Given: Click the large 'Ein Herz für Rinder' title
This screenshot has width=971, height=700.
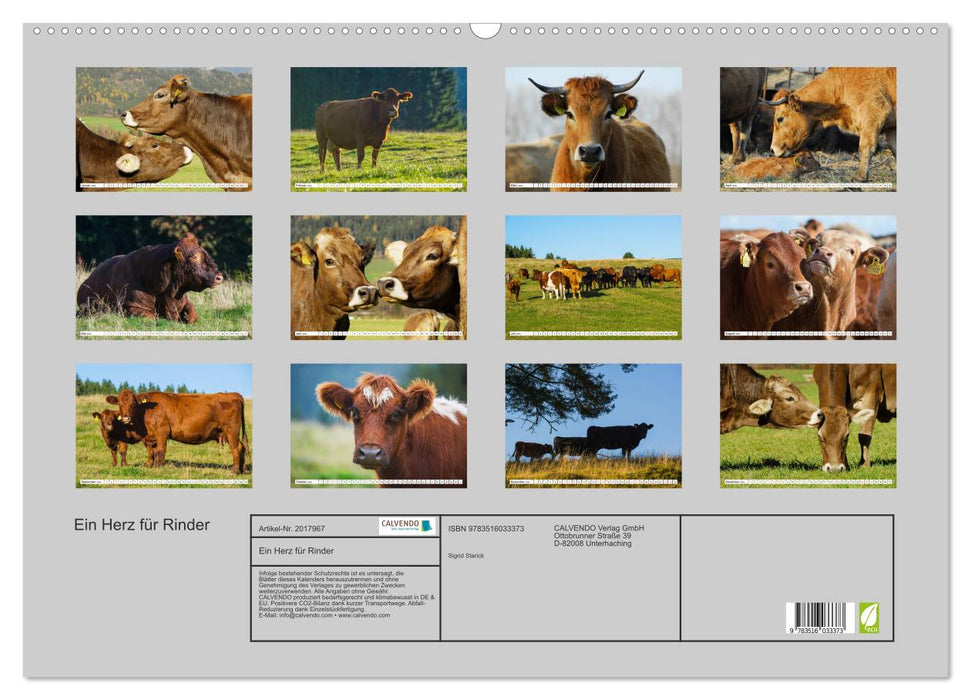Looking at the screenshot, I should pos(142,525).
